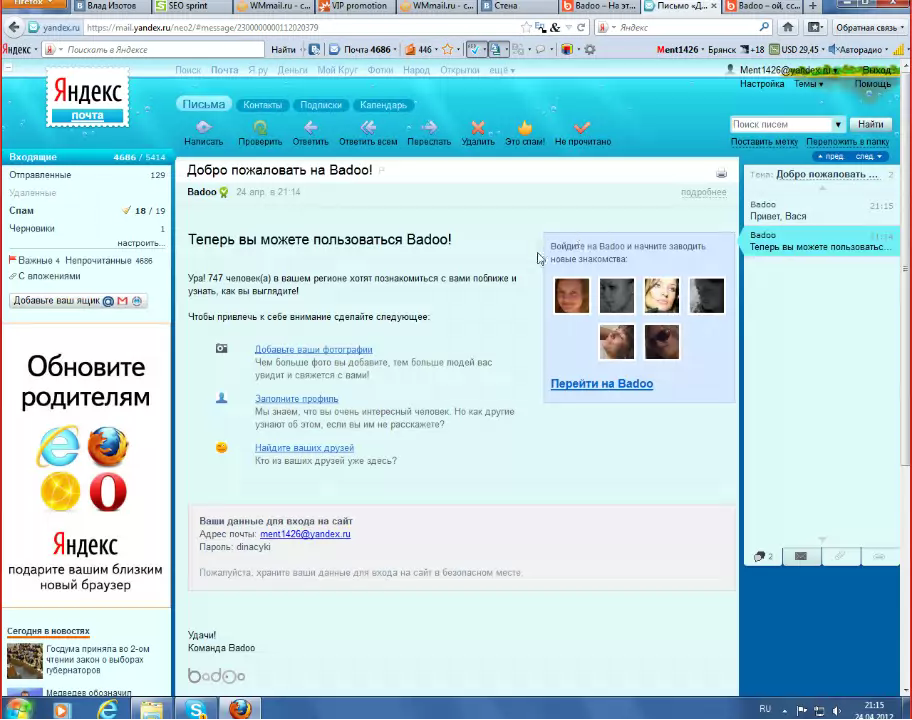The image size is (912, 720).
Task: Click the Написать compose icon
Action: (204, 127)
